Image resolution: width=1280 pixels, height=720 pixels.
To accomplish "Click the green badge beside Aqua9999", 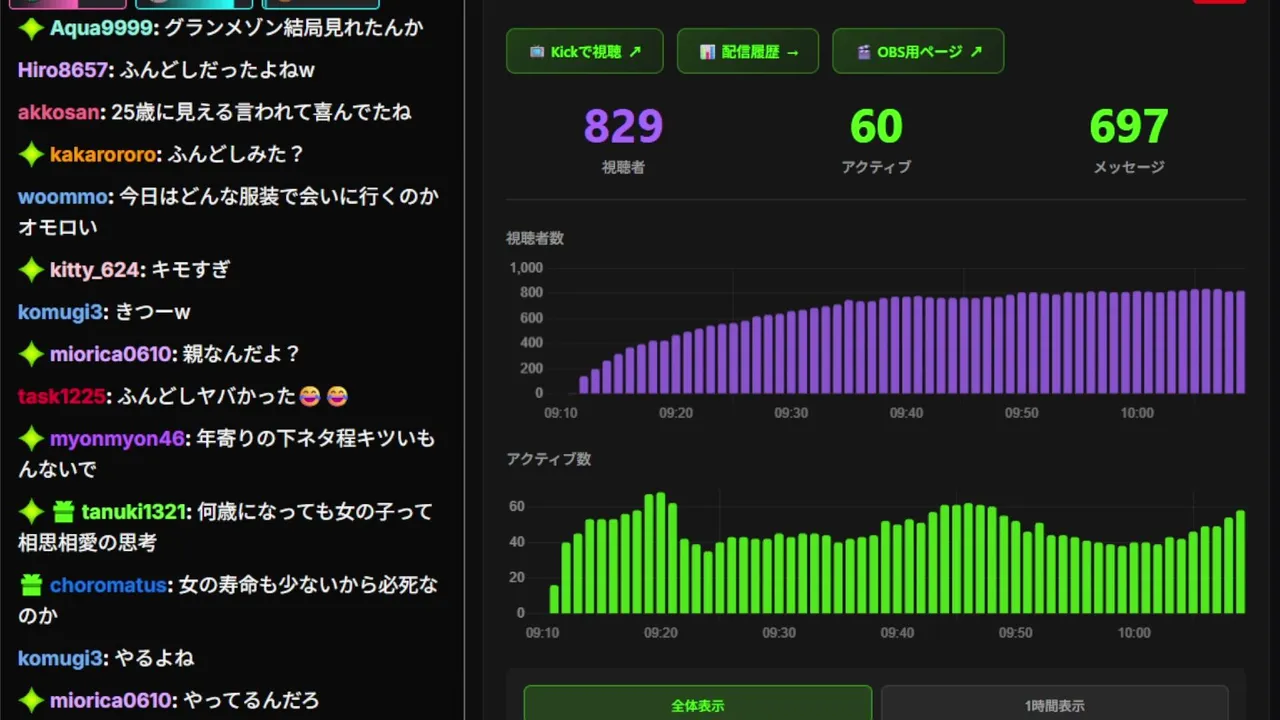I will coord(32,28).
